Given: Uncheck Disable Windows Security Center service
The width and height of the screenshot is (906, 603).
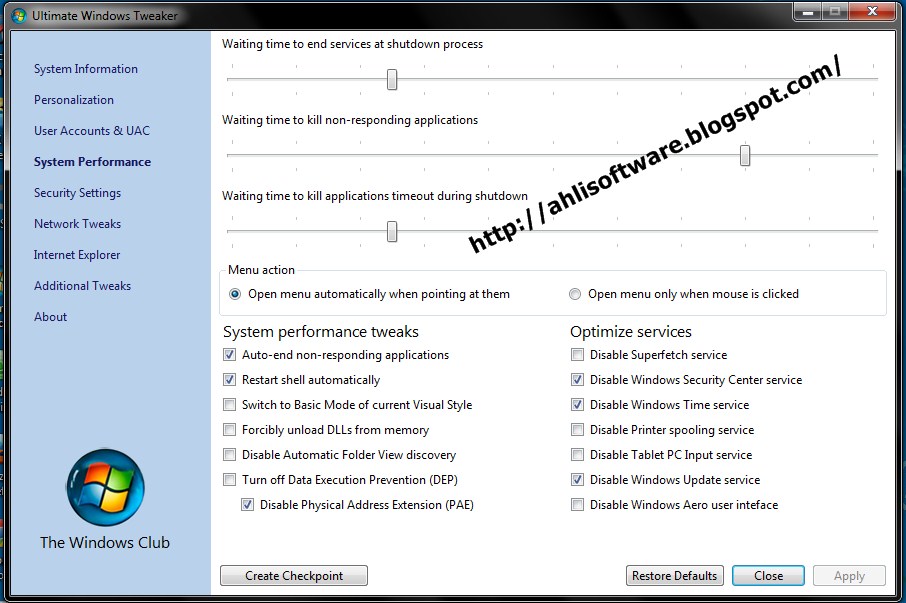Looking at the screenshot, I should (577, 379).
